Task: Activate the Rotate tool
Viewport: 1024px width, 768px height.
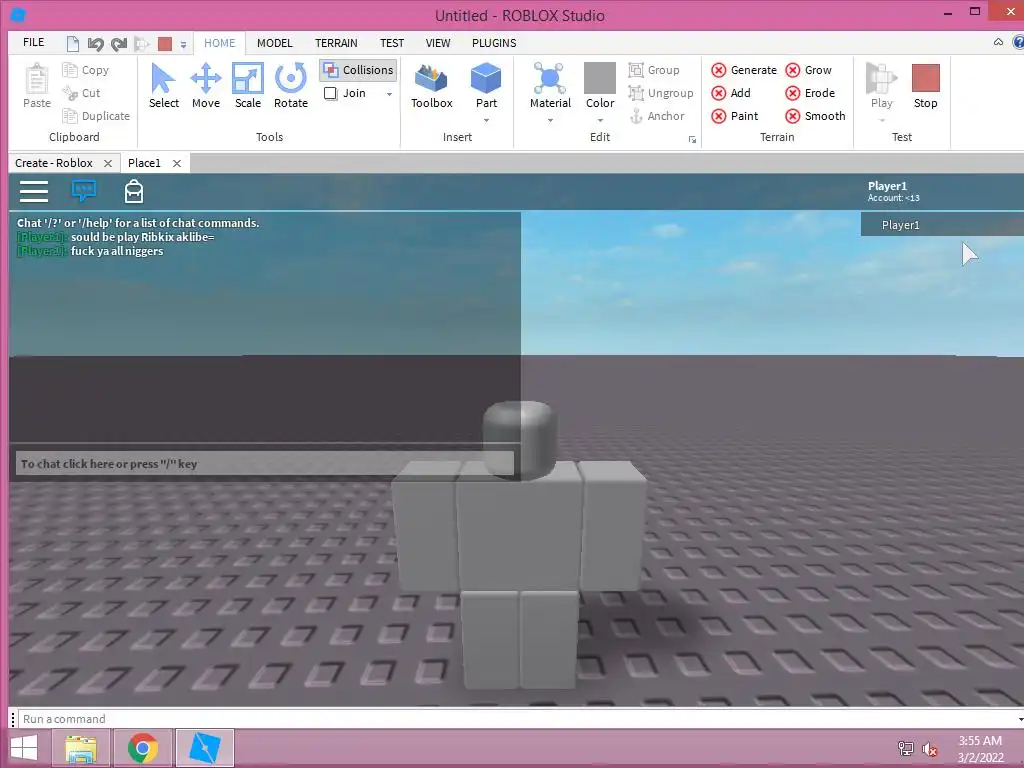Action: coord(291,86)
